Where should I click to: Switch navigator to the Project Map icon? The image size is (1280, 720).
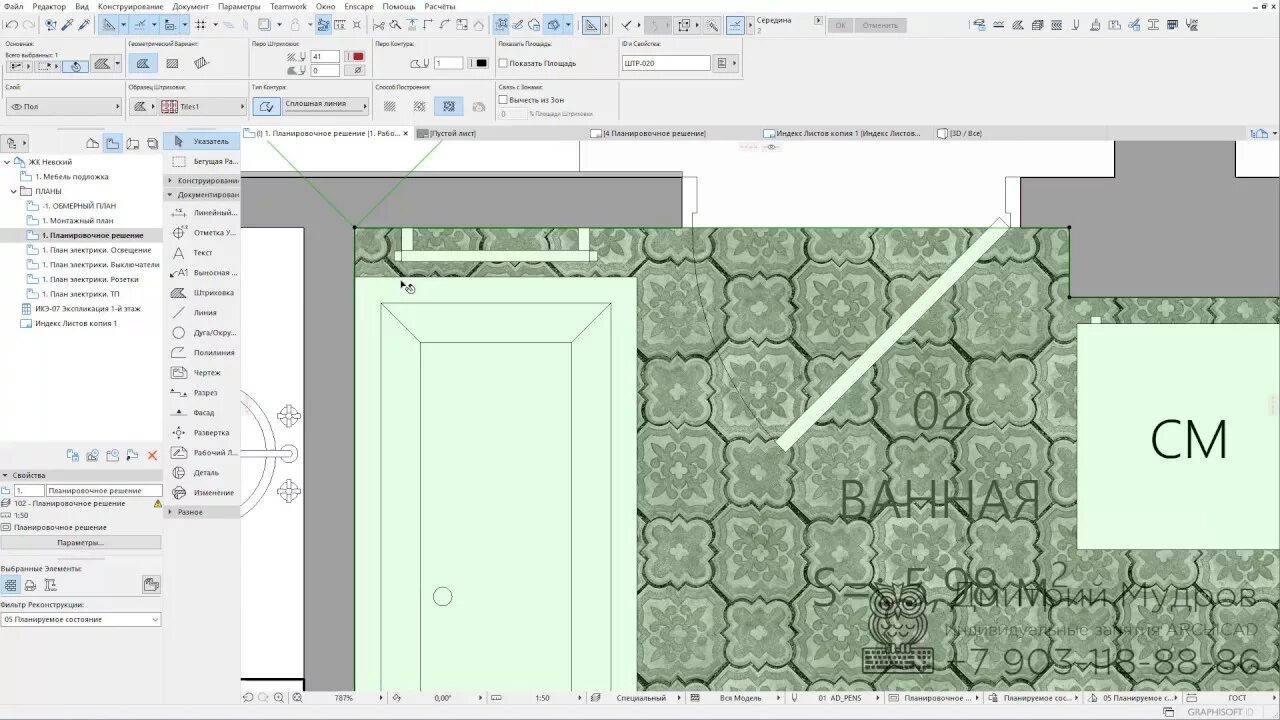(x=93, y=143)
